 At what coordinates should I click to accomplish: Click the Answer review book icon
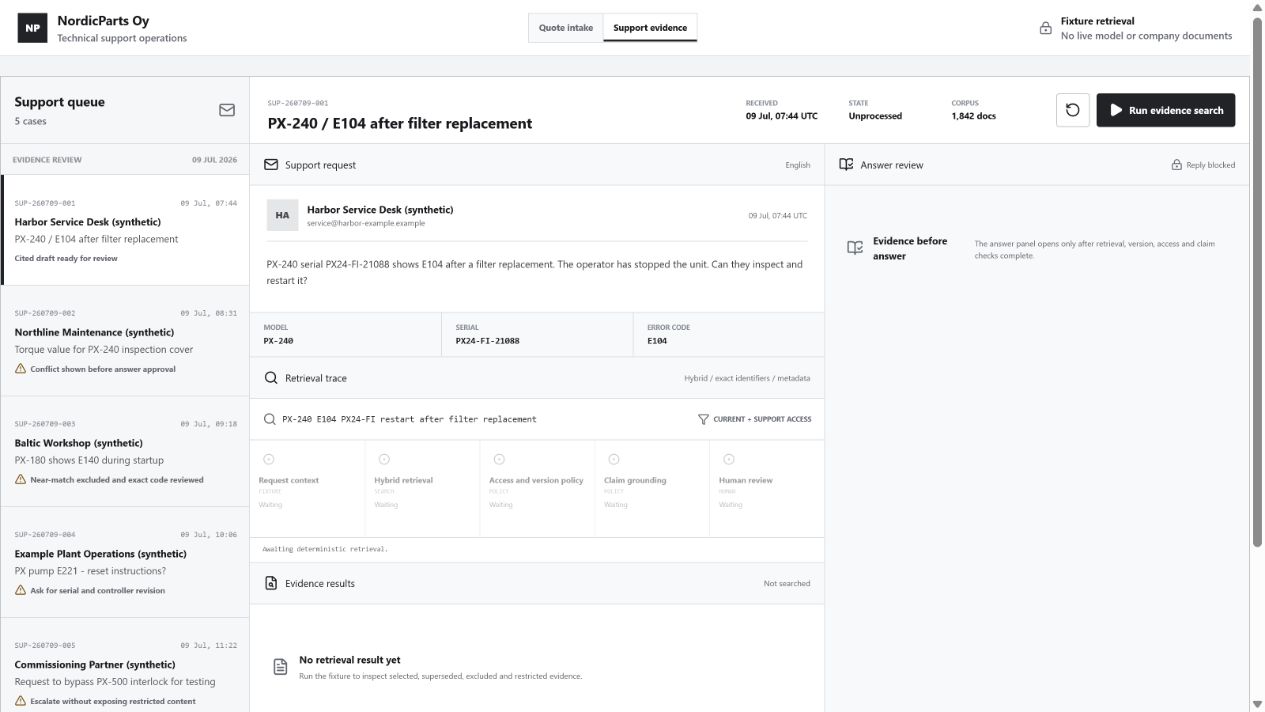846,165
